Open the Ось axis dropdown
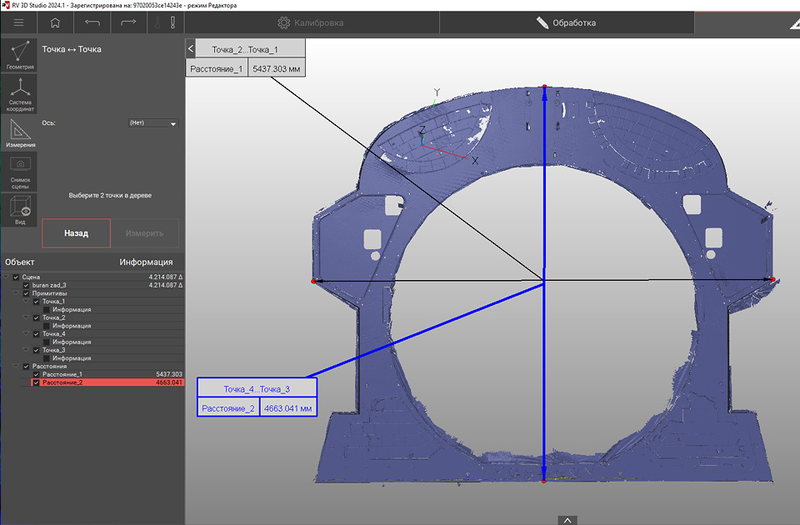This screenshot has height=525, width=800. [x=152, y=123]
